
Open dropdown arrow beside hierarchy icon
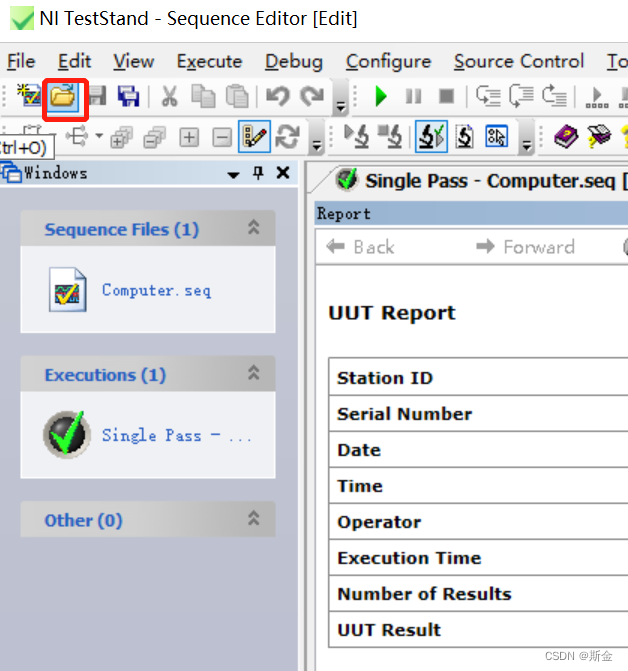pyautogui.click(x=99, y=136)
